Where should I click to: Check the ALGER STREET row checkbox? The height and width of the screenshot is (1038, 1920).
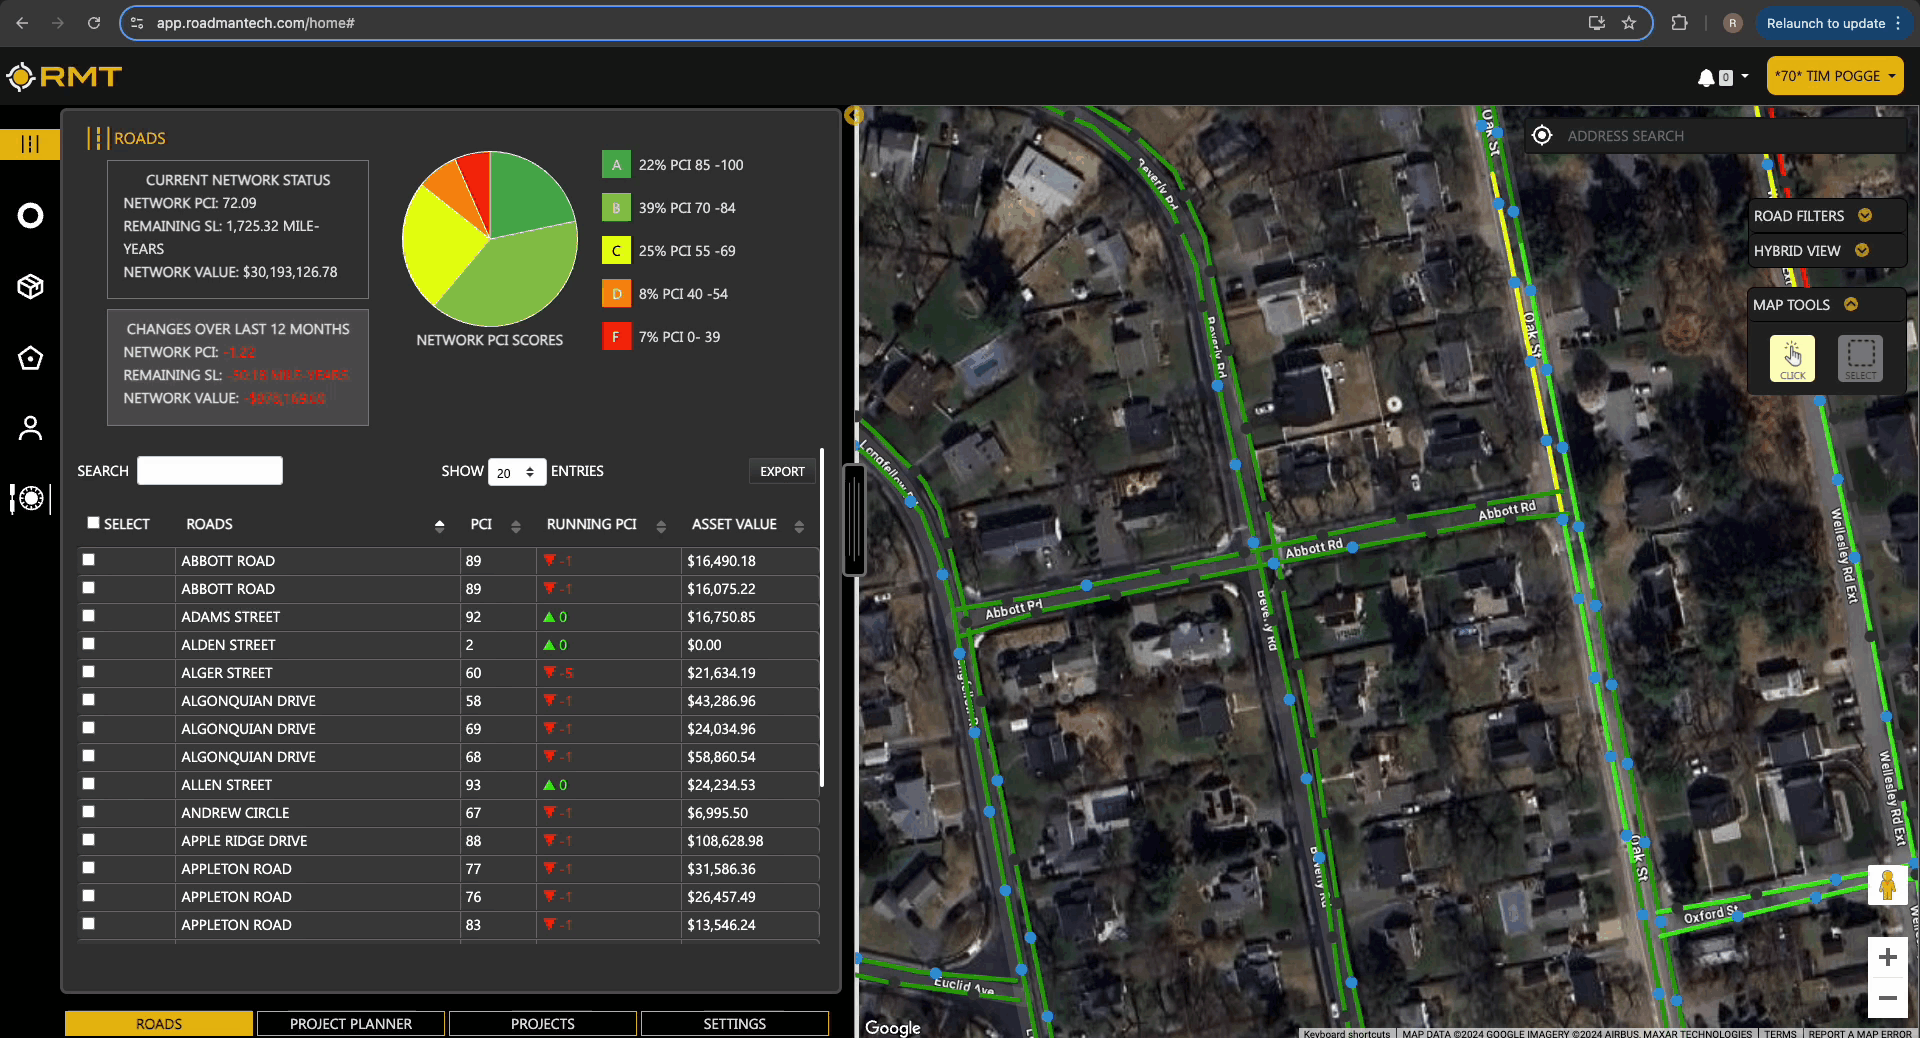point(90,673)
